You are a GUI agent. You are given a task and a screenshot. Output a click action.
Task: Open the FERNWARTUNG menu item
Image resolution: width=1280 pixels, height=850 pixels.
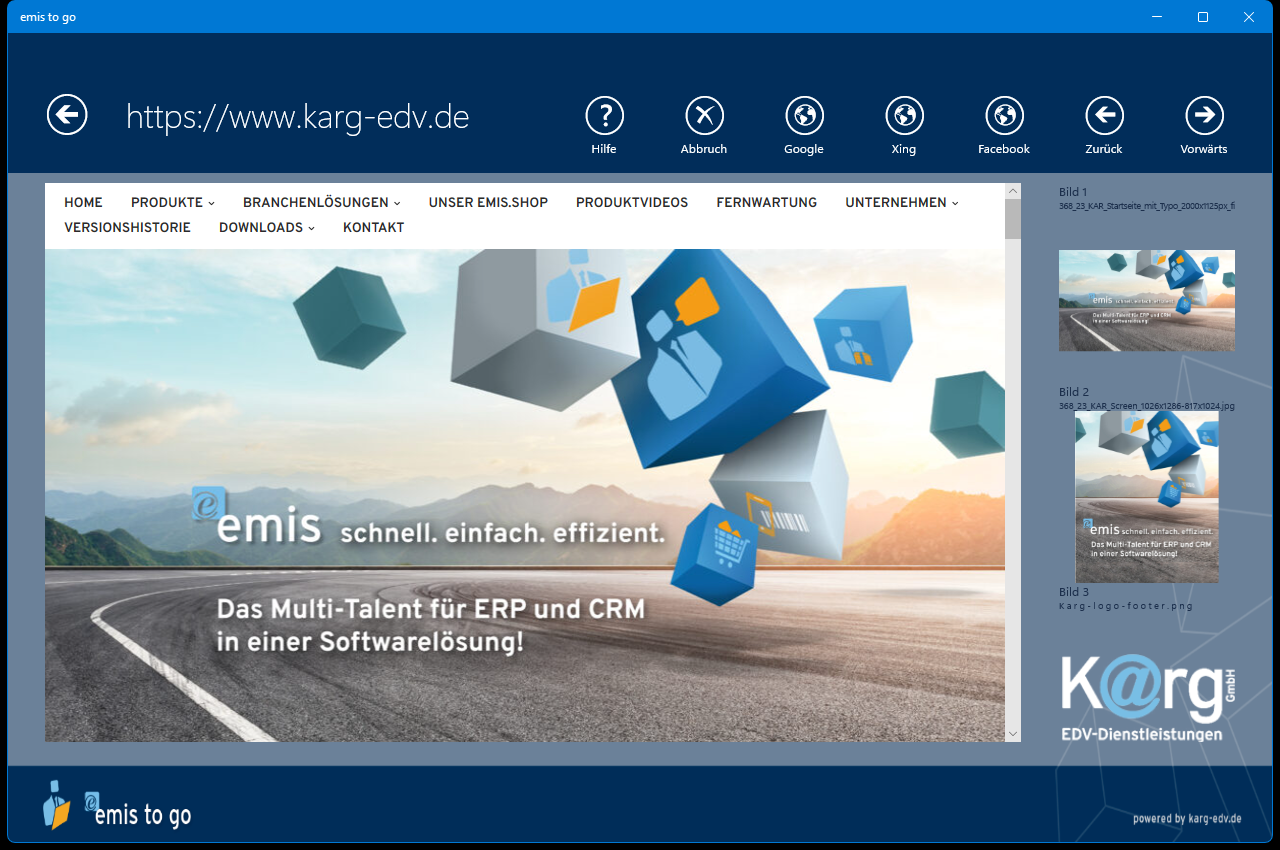766,202
